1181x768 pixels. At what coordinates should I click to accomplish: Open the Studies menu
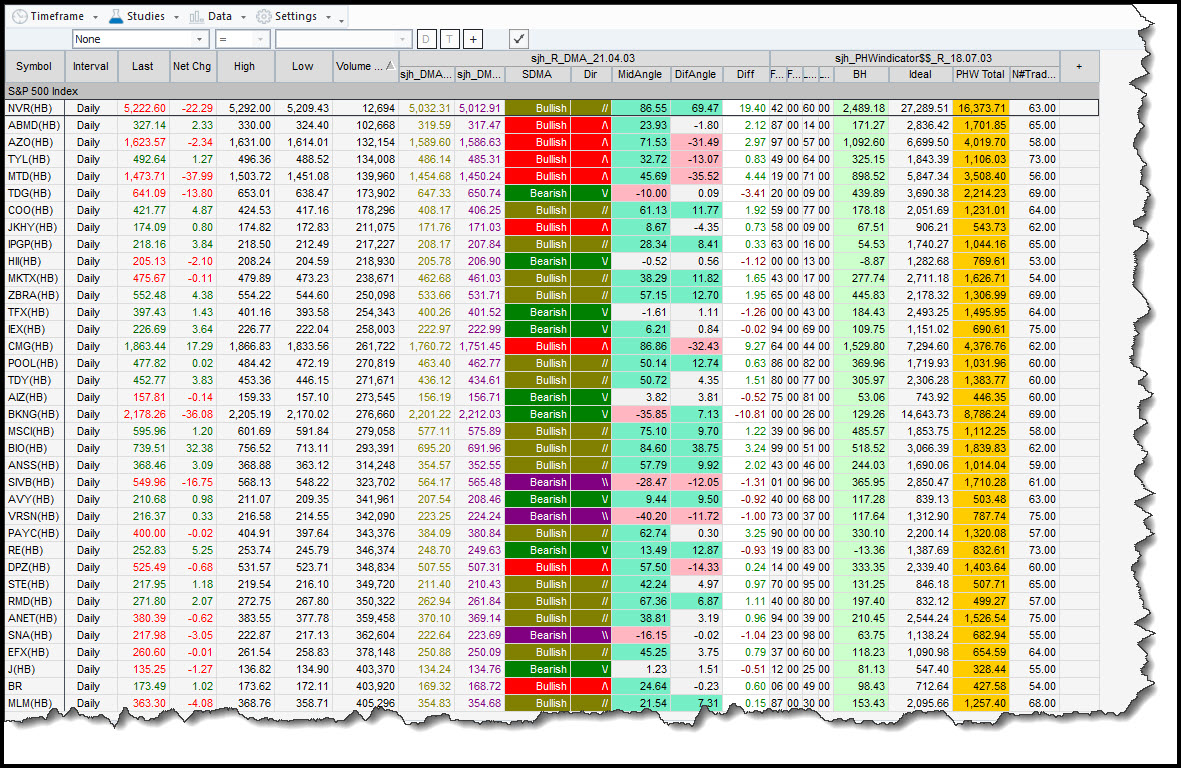point(145,16)
